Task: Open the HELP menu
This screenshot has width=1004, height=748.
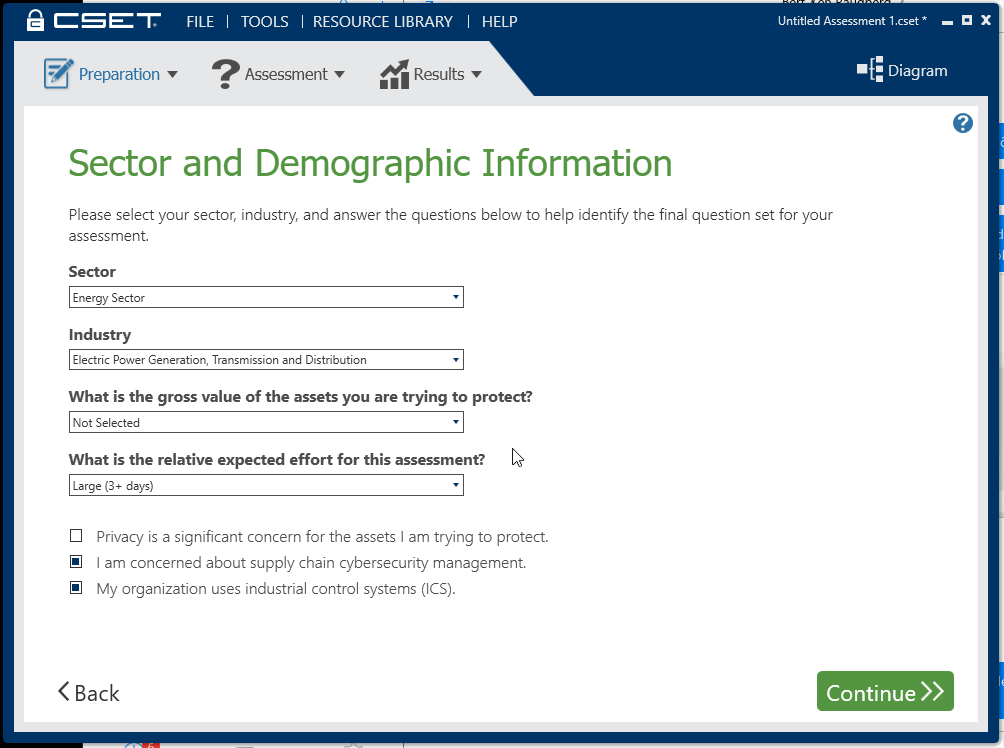Action: [x=499, y=21]
